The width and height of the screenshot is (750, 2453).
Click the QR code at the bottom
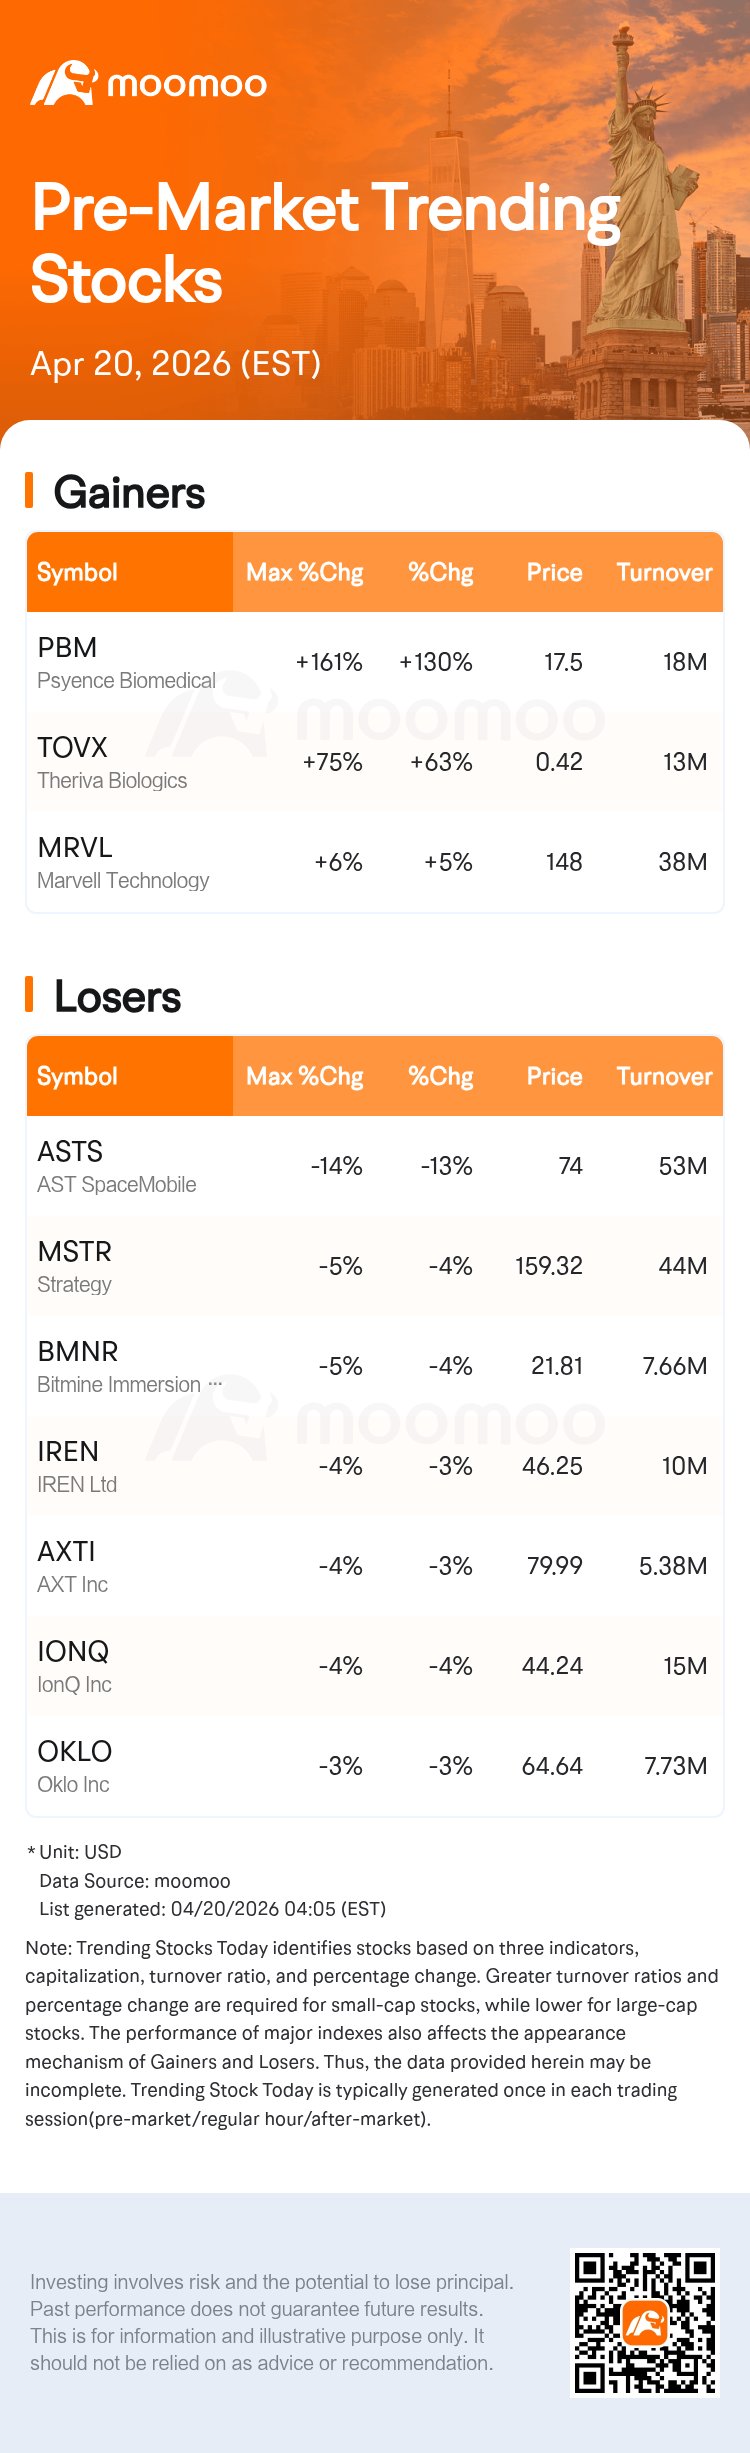coord(644,2322)
